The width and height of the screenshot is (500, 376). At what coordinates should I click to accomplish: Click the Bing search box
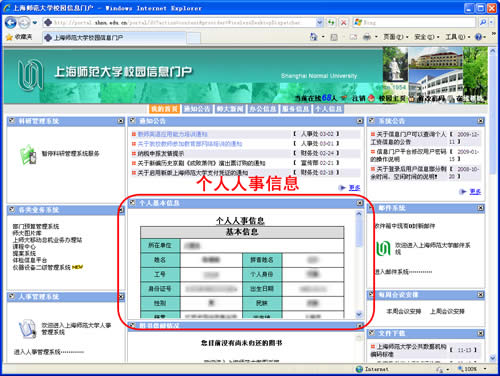pyautogui.click(x=414, y=23)
